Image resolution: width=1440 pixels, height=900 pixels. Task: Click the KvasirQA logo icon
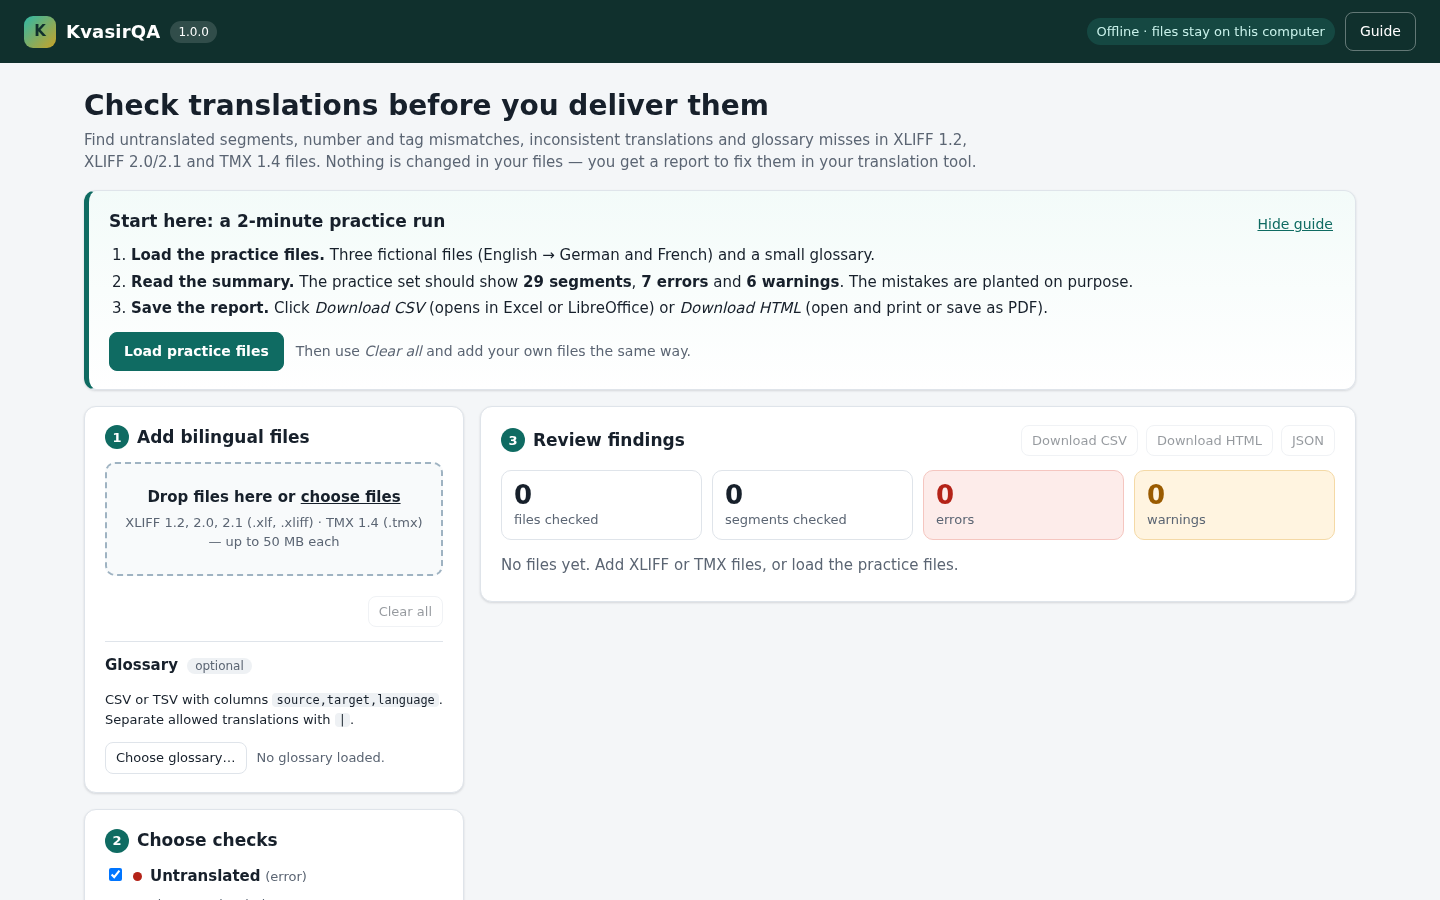[40, 32]
